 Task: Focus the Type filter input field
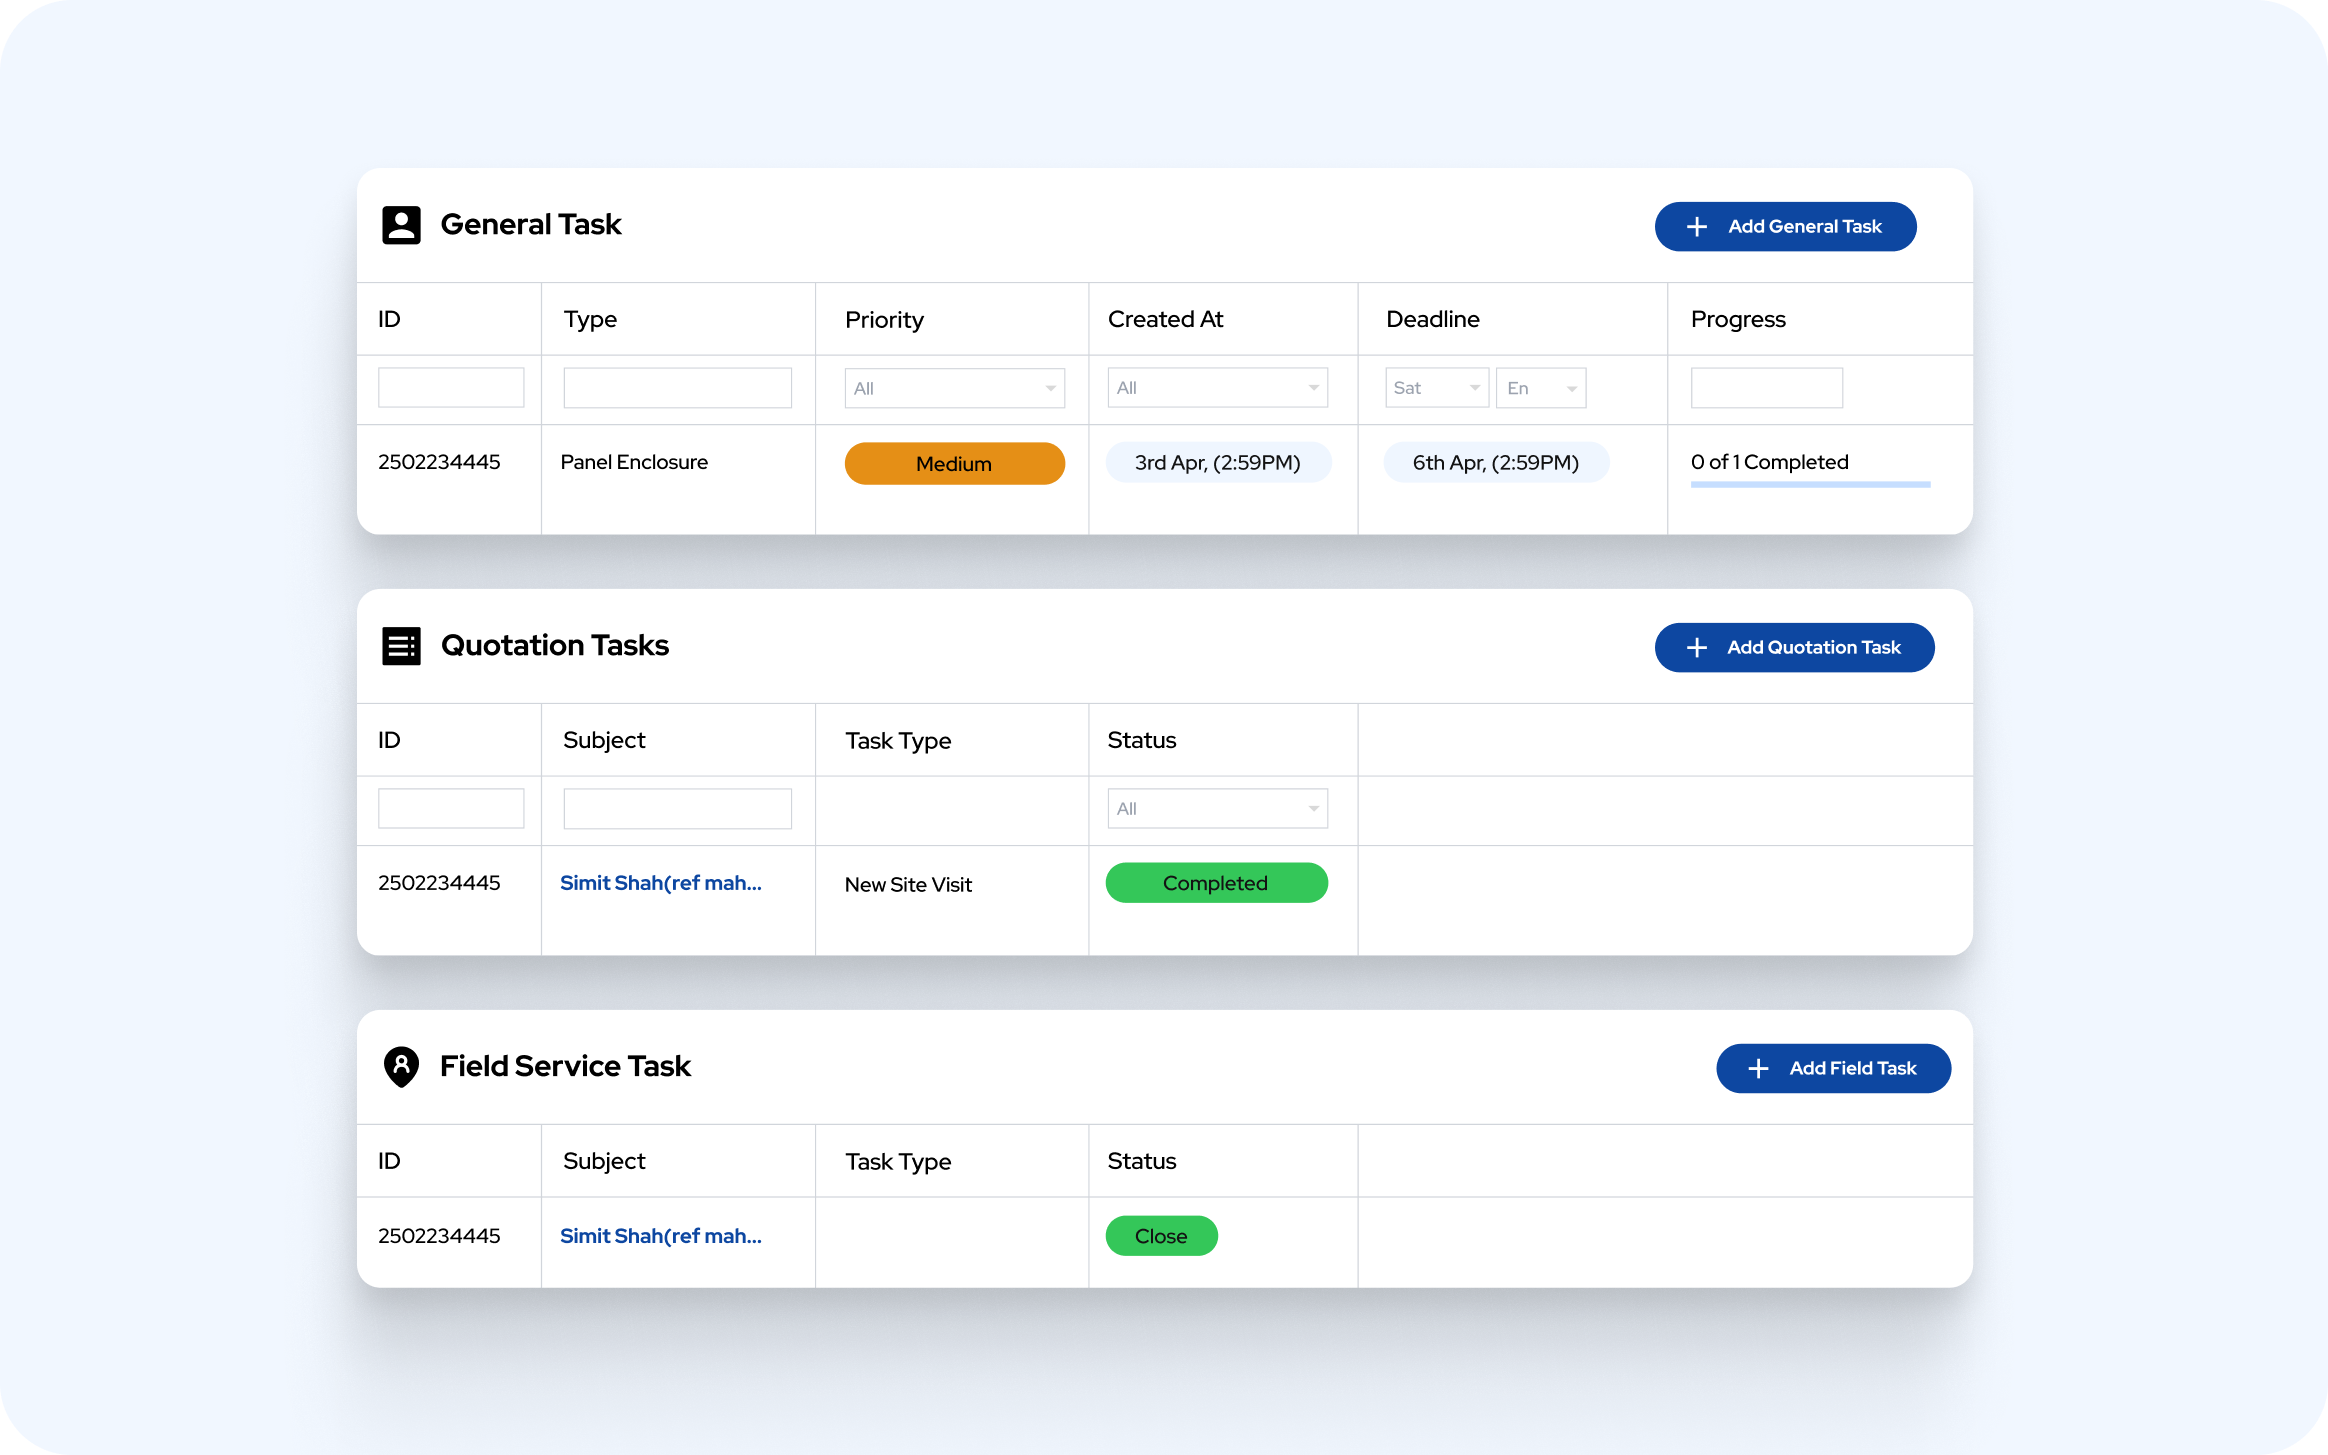pos(677,388)
